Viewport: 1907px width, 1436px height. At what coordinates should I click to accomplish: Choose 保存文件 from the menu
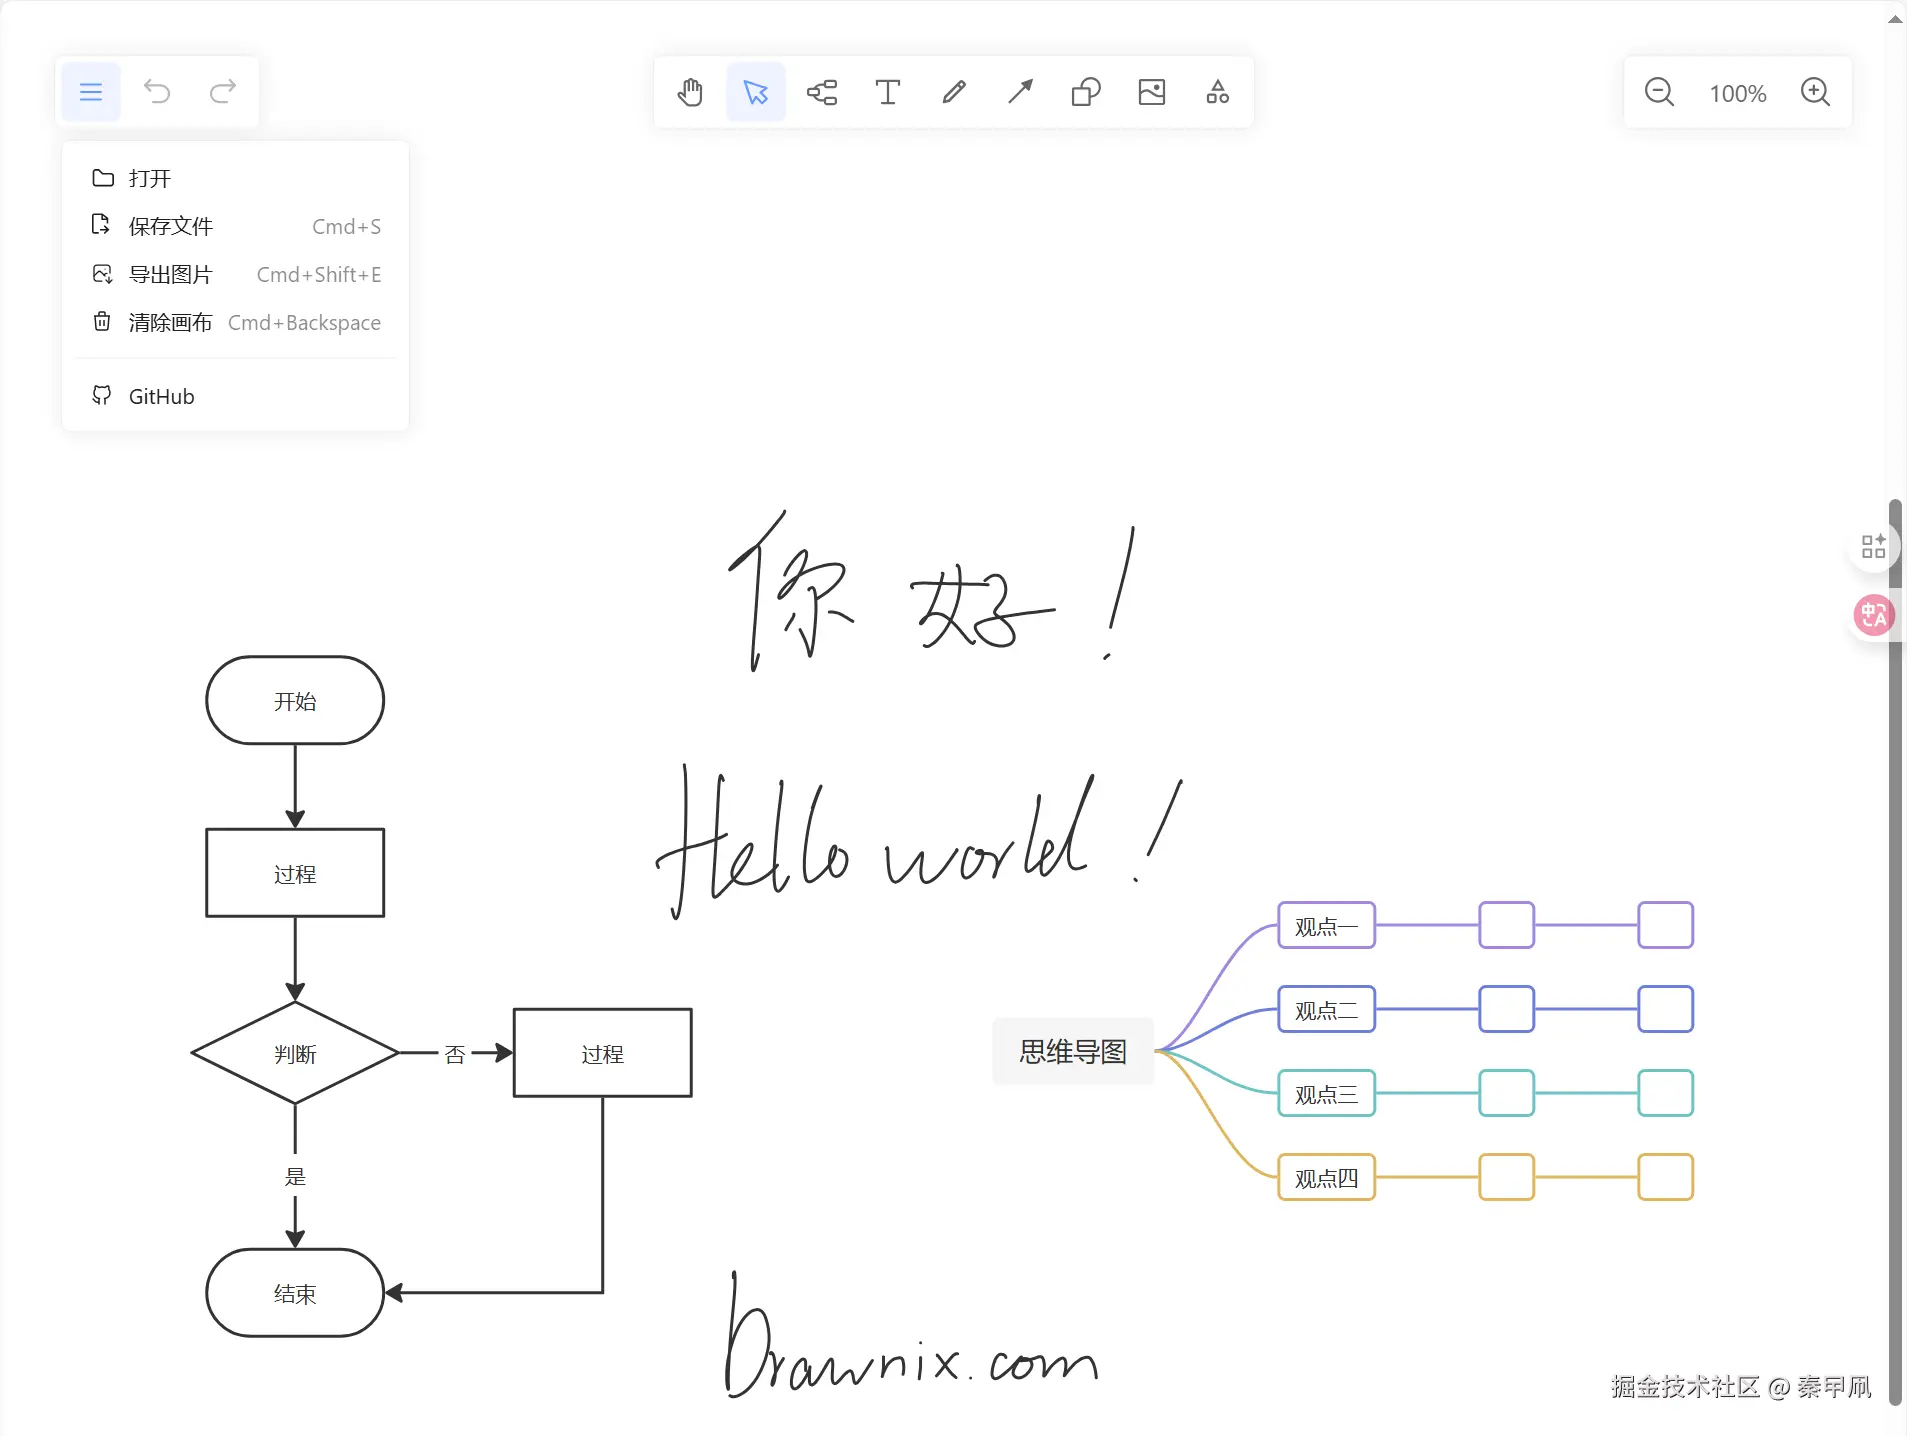[235, 226]
